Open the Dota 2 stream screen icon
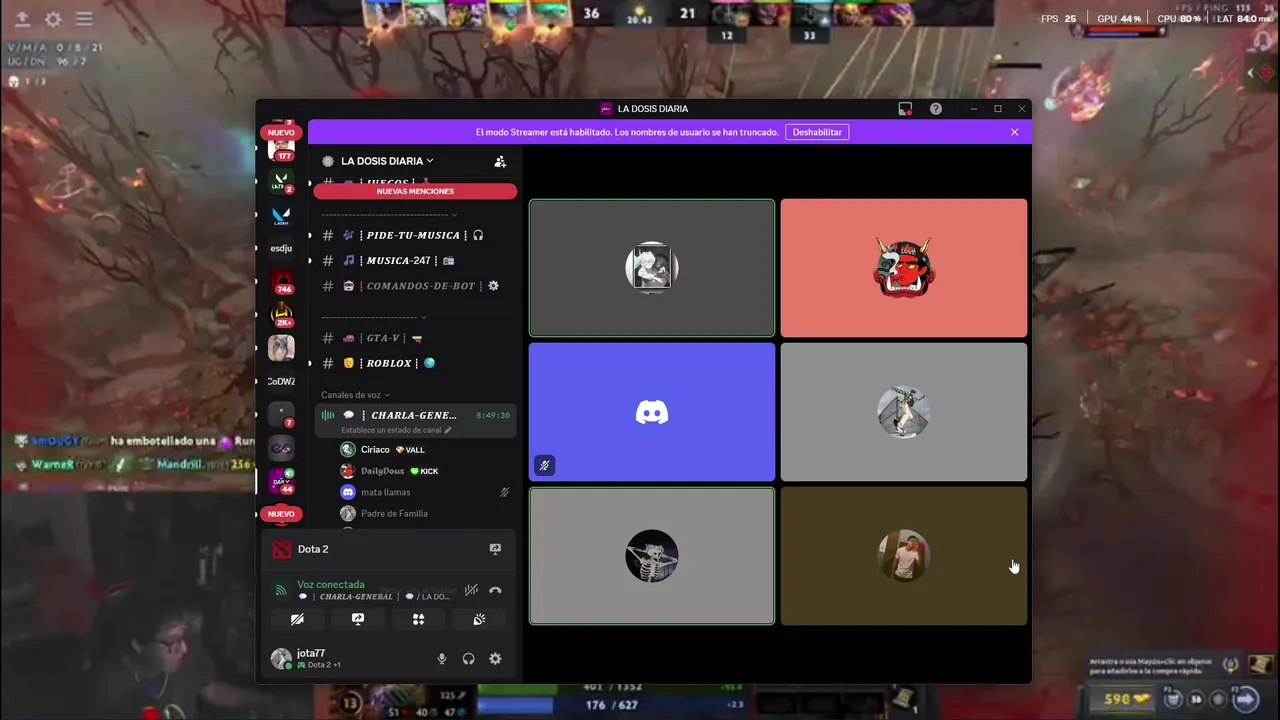 point(495,549)
